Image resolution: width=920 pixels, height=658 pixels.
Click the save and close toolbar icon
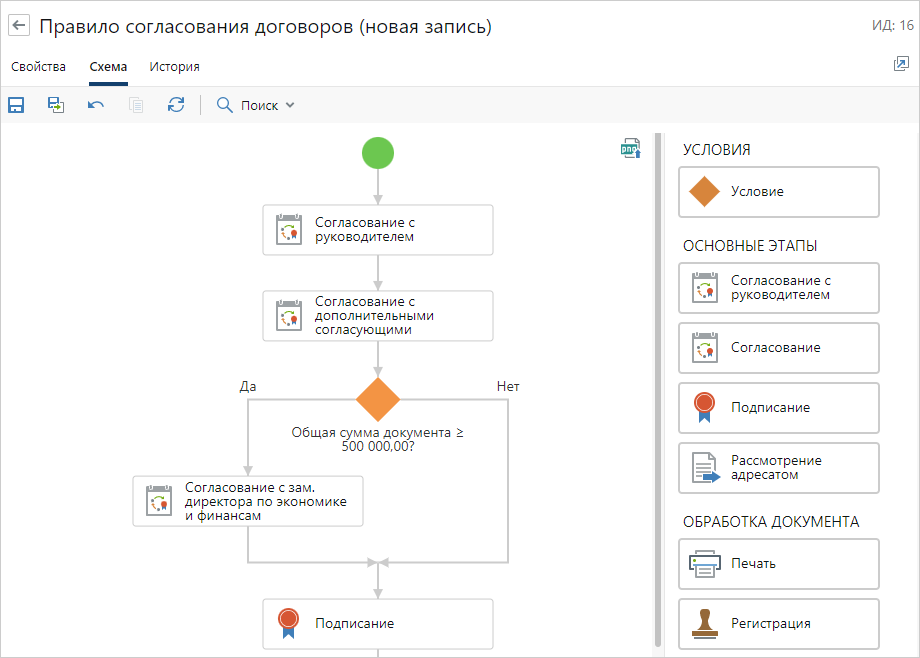point(56,105)
